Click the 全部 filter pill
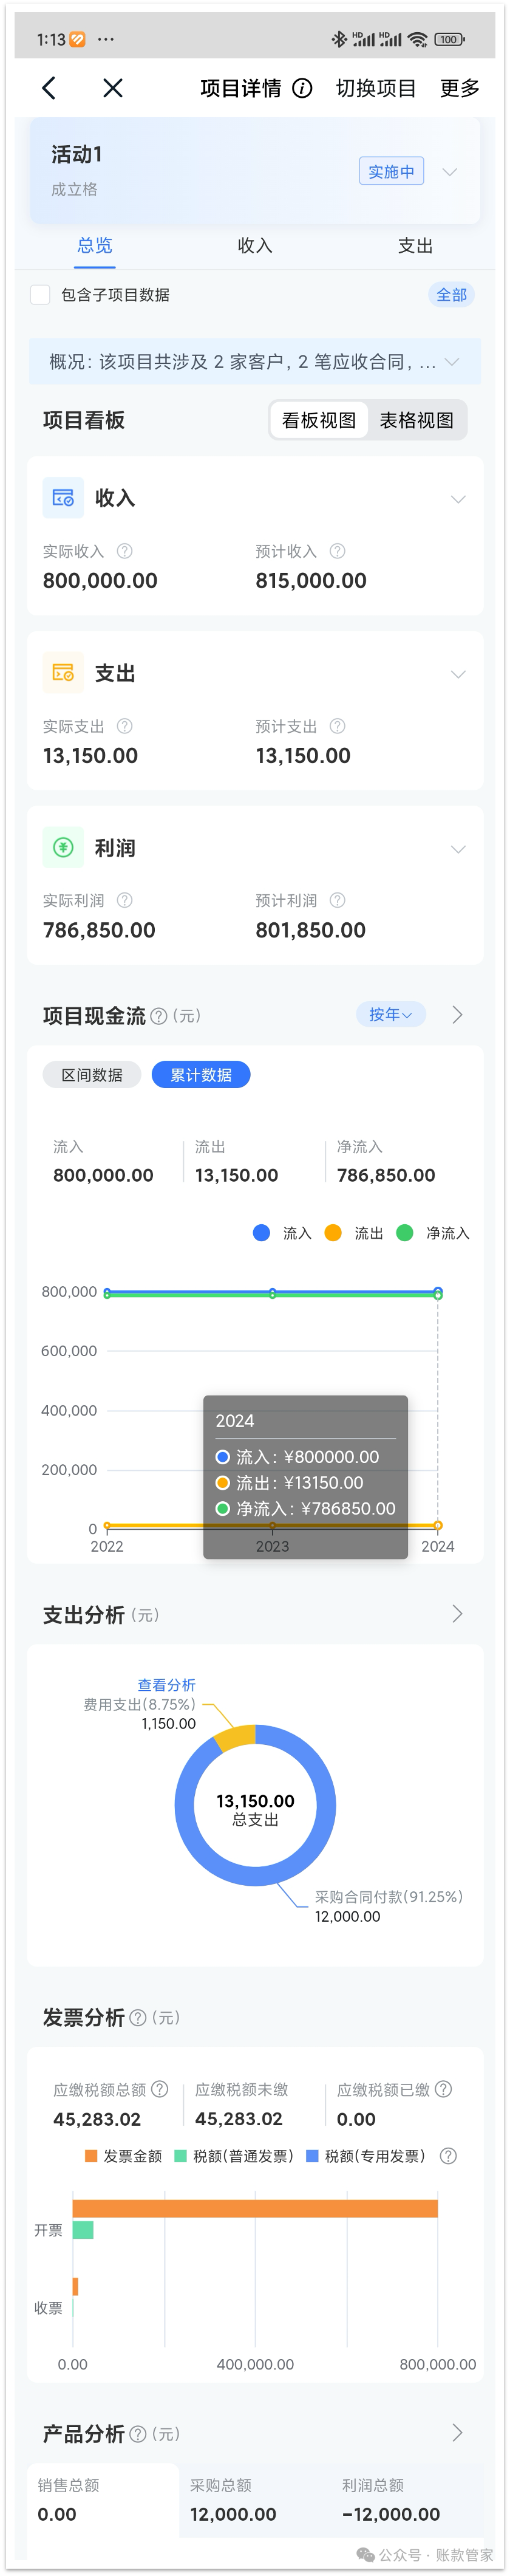This screenshot has width=510, height=2576. 451,294
